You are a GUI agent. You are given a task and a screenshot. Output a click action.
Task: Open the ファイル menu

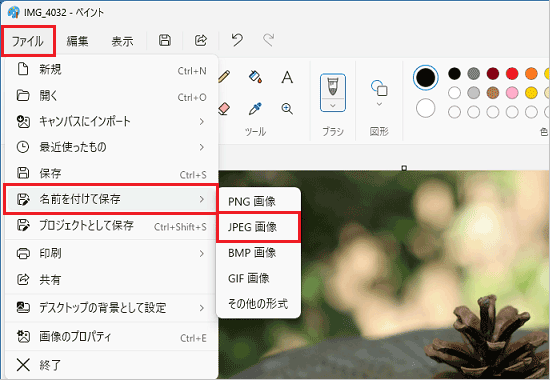click(28, 41)
